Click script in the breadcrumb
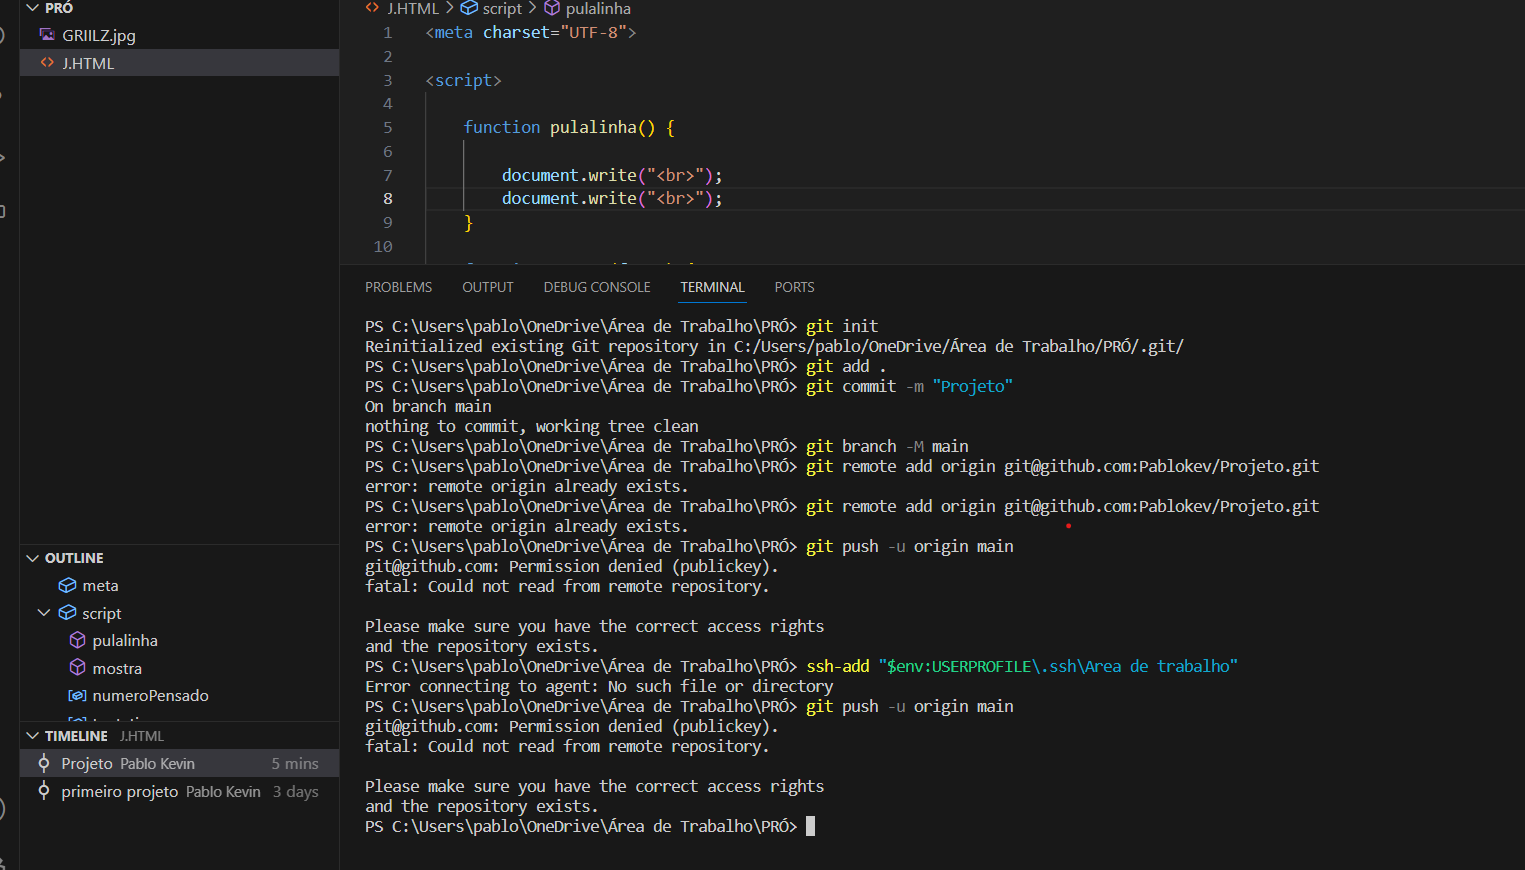Viewport: 1525px width, 870px height. coord(502,8)
